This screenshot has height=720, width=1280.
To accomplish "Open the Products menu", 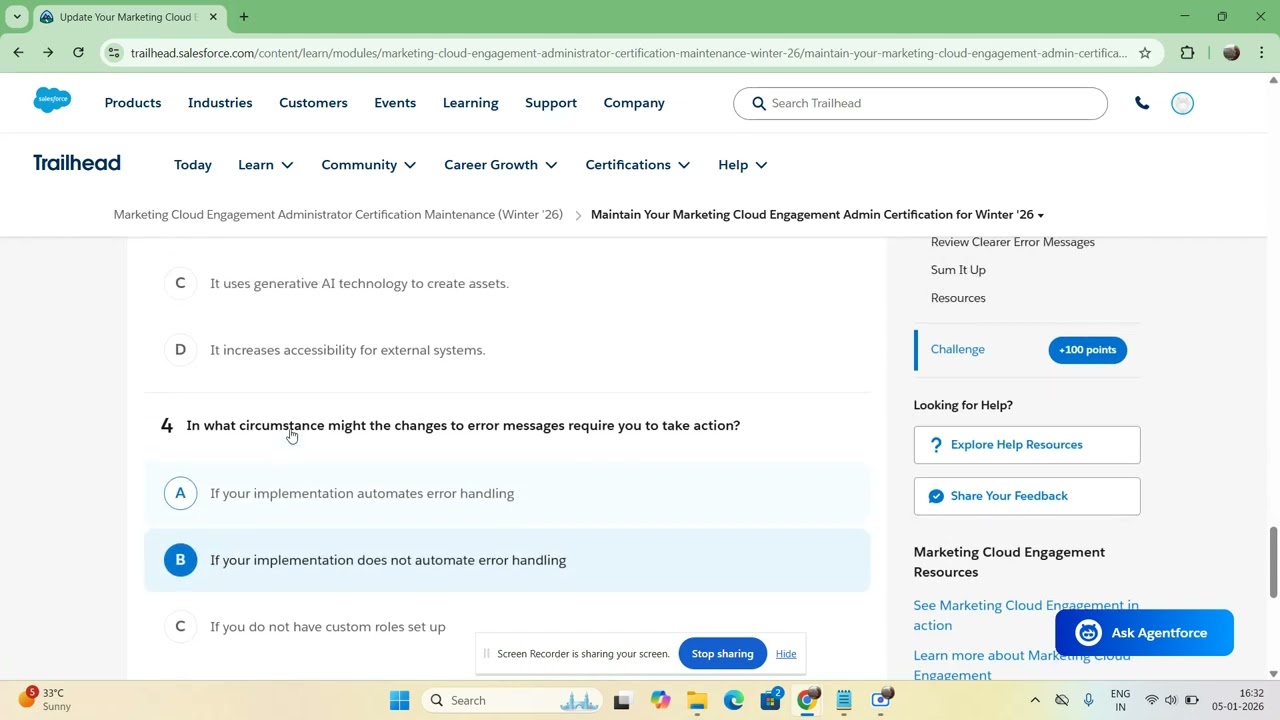I will tap(133, 103).
